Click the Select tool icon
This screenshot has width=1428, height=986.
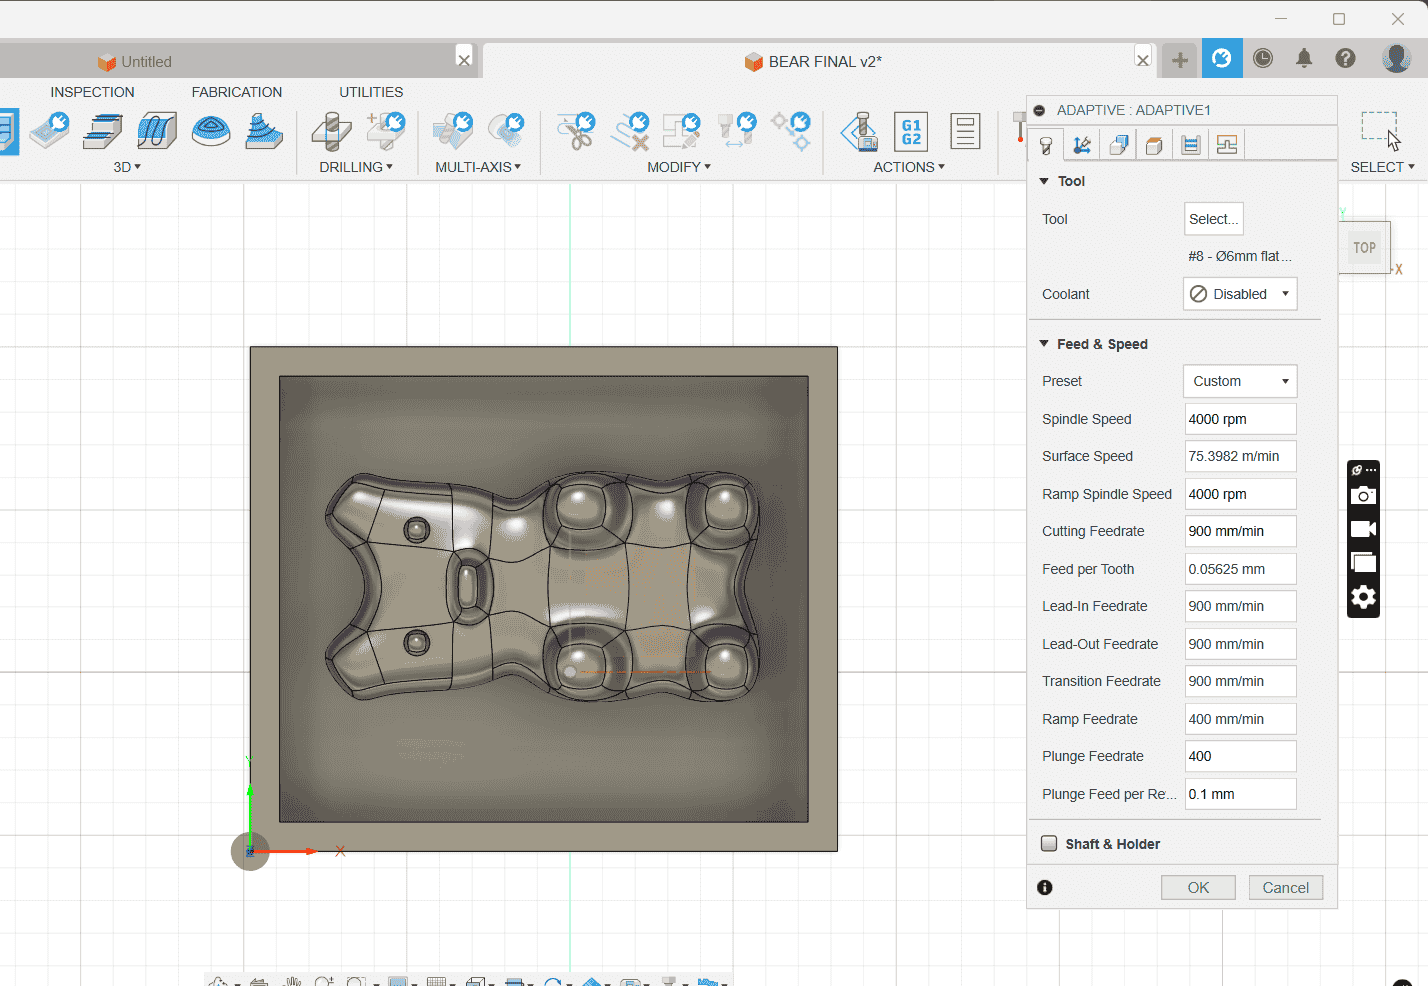pyautogui.click(x=1381, y=131)
